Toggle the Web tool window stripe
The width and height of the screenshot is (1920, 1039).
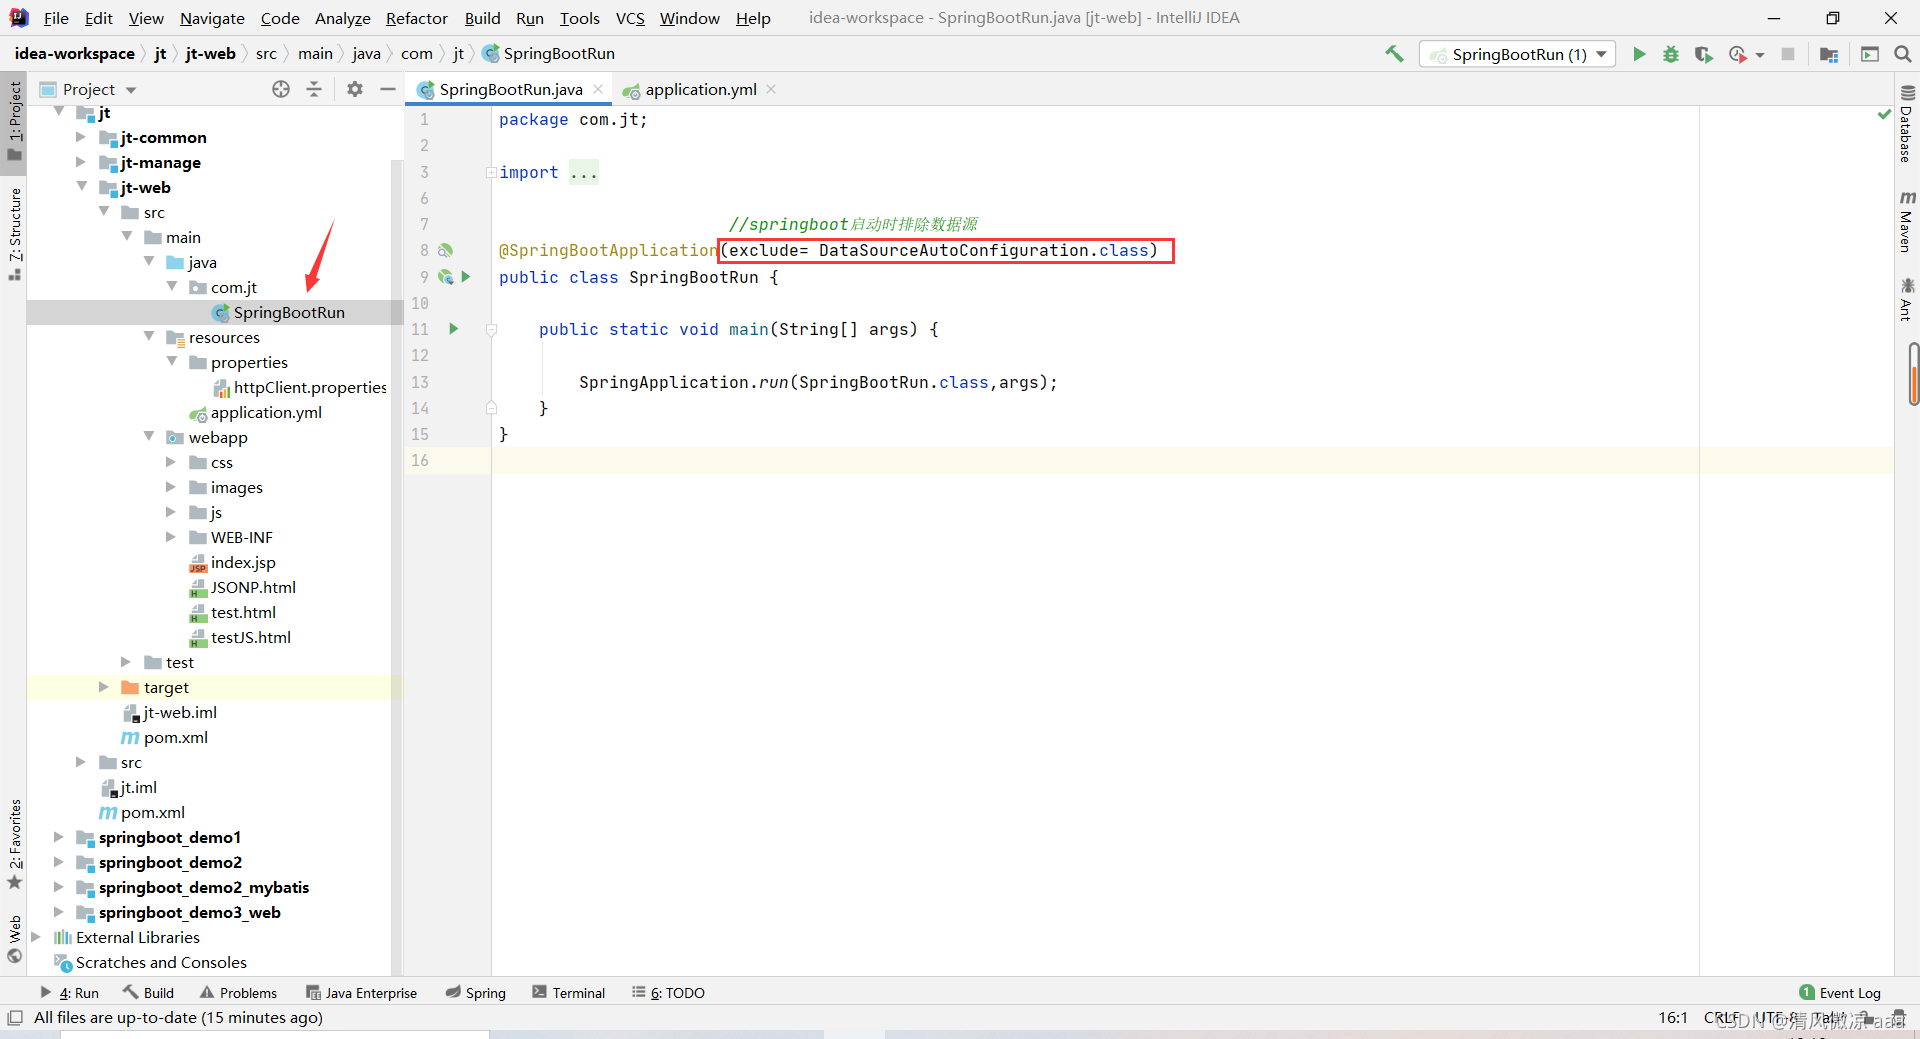[14, 940]
